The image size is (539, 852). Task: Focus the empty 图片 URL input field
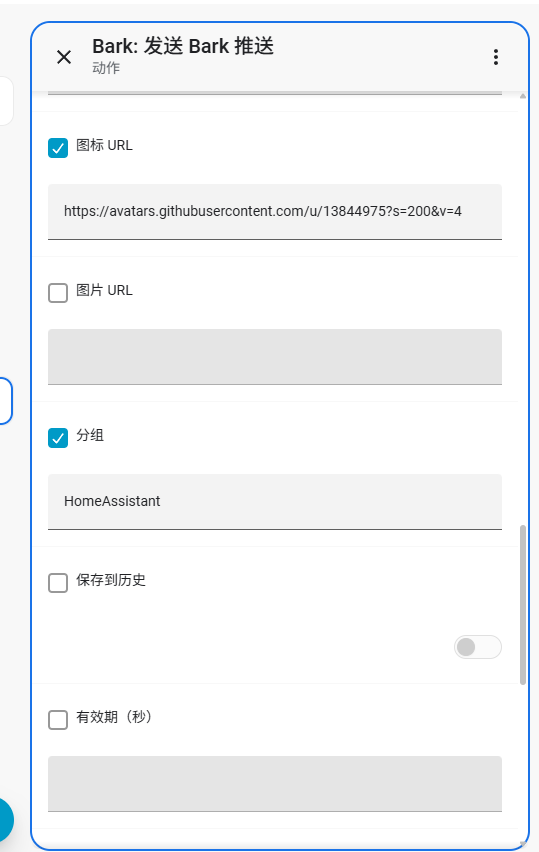[x=275, y=357]
